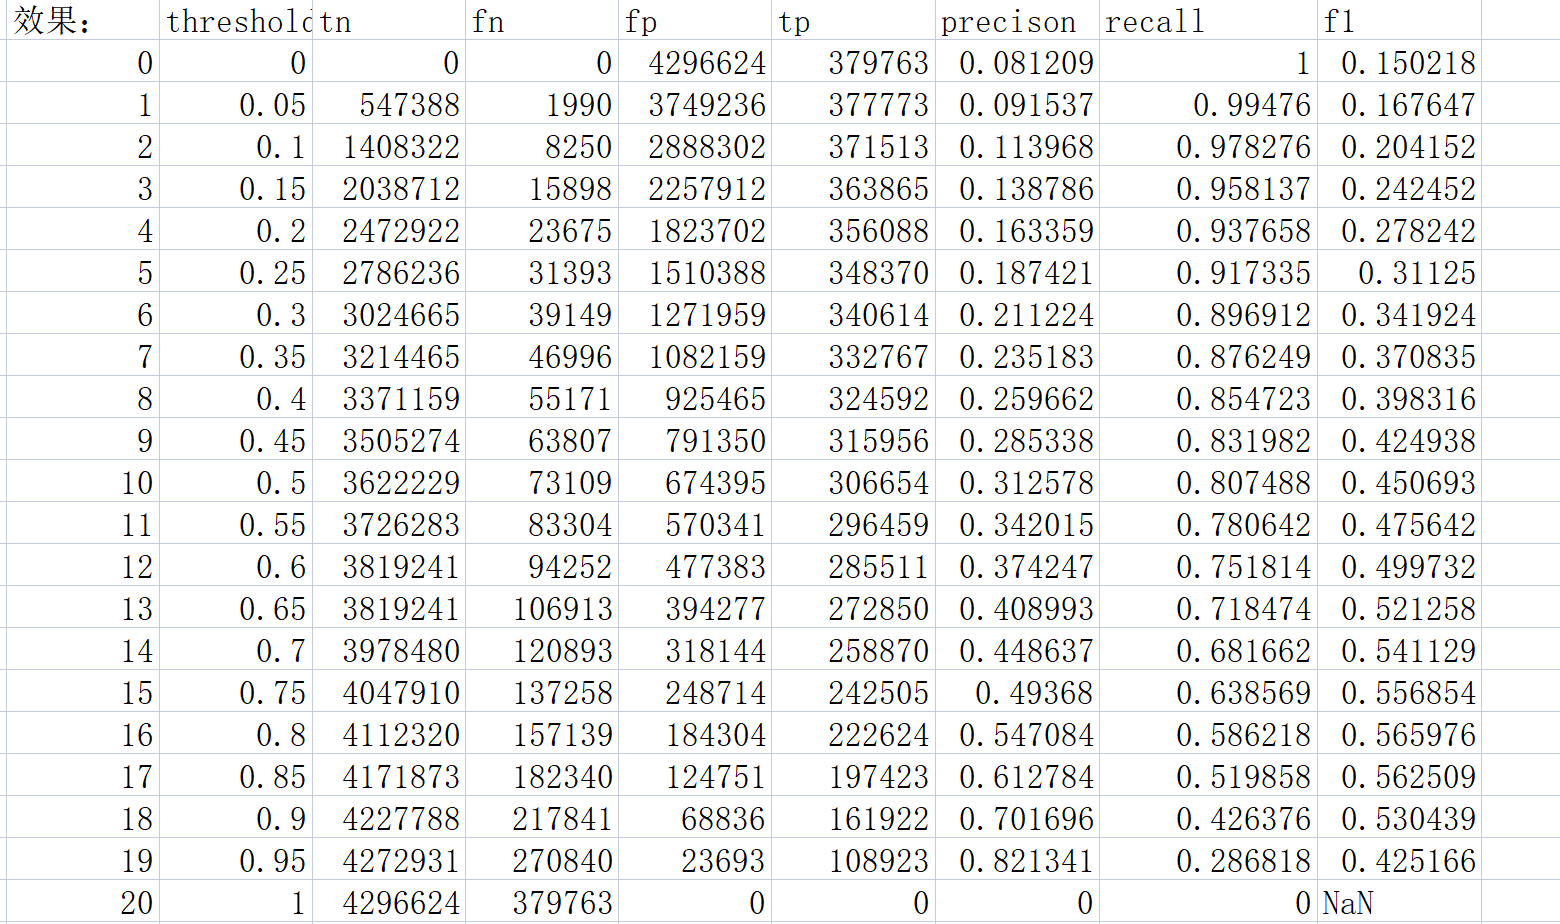Select recall value 0.519858

1208,776
